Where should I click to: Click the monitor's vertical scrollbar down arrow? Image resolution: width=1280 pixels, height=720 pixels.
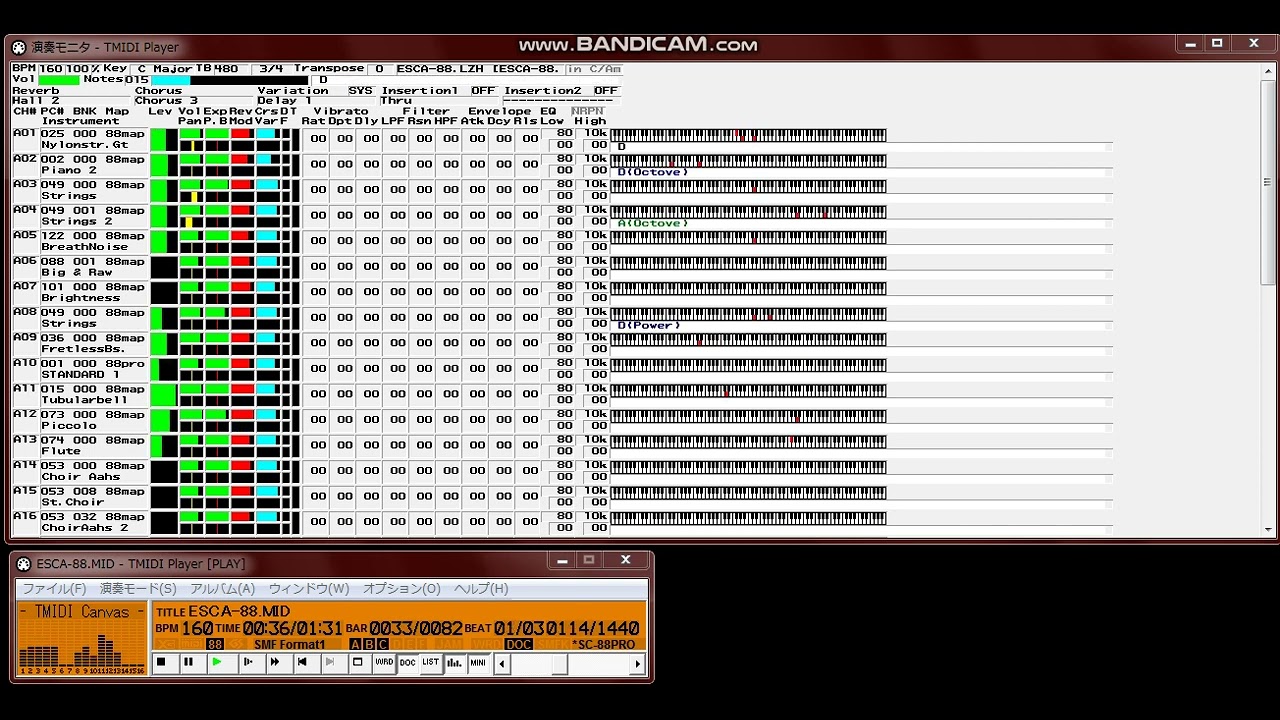point(1268,529)
